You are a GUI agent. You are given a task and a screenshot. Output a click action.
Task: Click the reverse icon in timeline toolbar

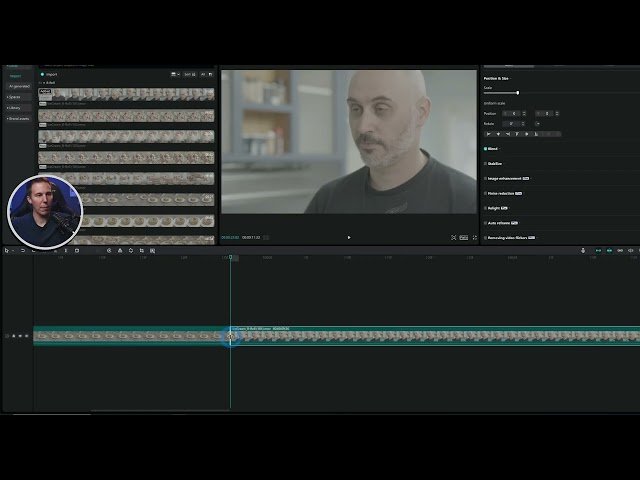109,251
